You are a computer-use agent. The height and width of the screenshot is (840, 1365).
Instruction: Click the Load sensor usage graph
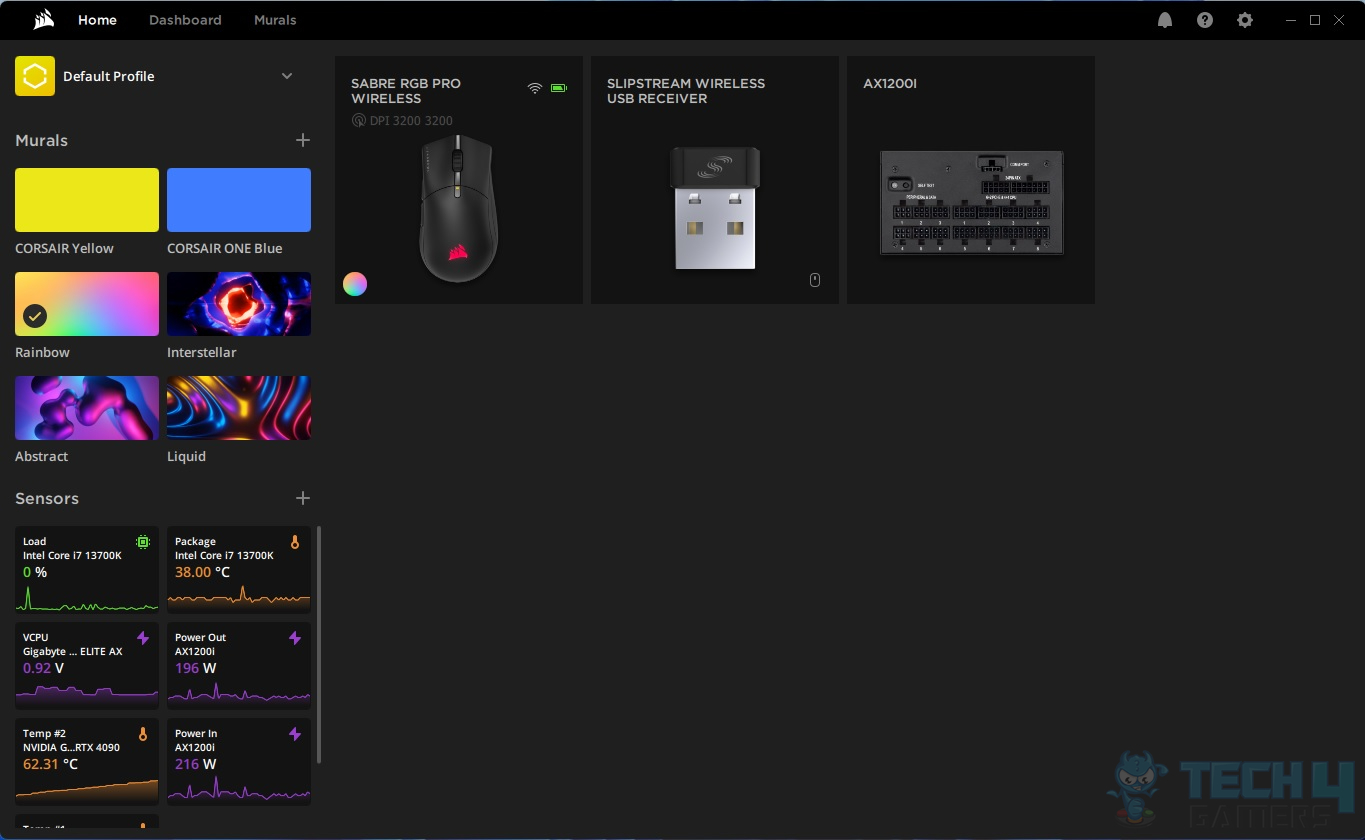pyautogui.click(x=87, y=598)
